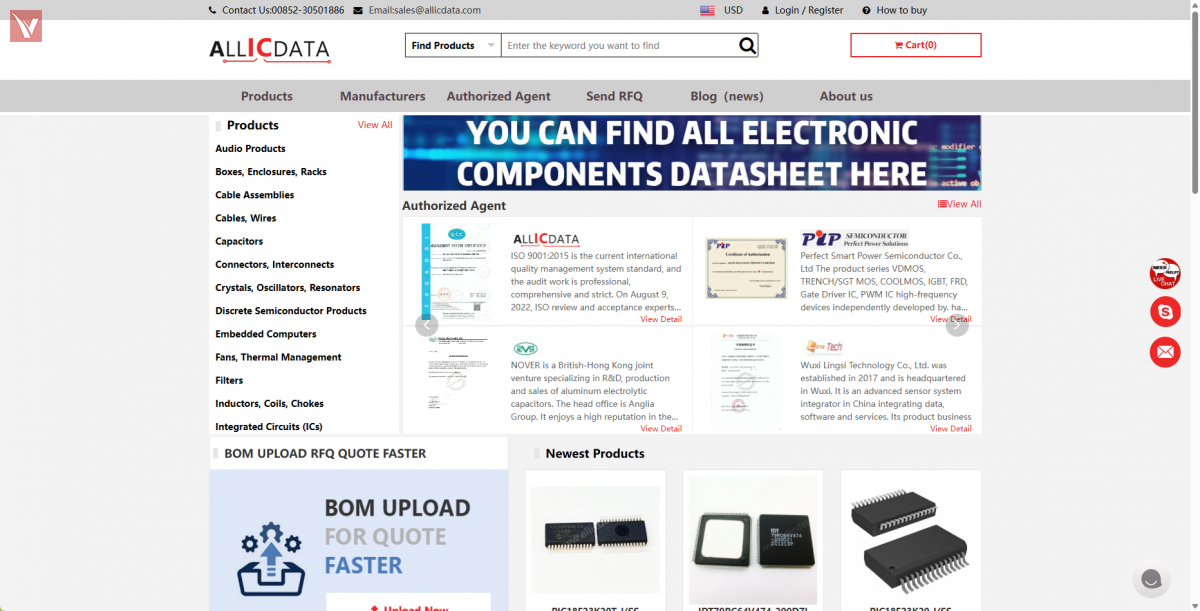Click previous arrow on agent carousel
1200x611 pixels.
(x=427, y=325)
